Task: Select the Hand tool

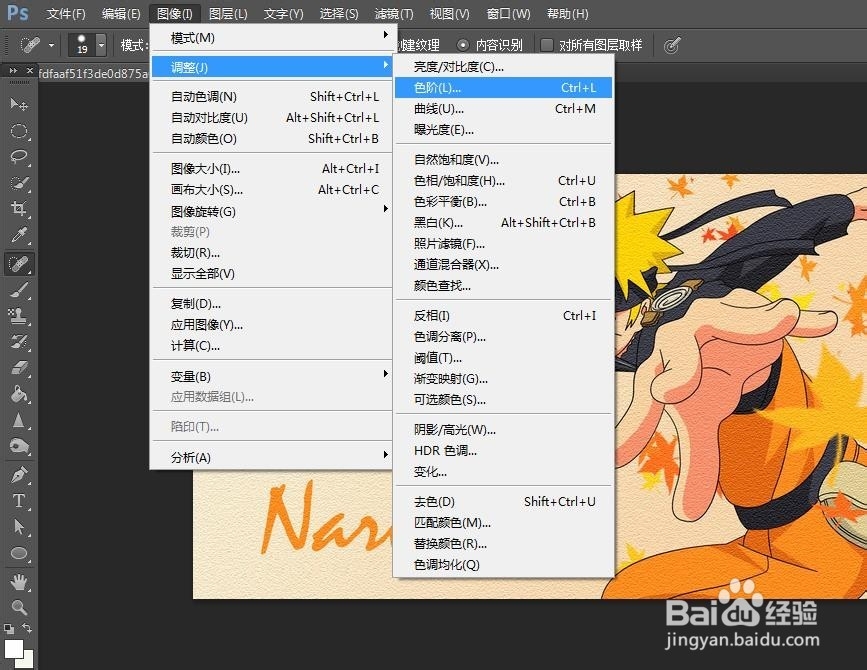Action: point(19,582)
